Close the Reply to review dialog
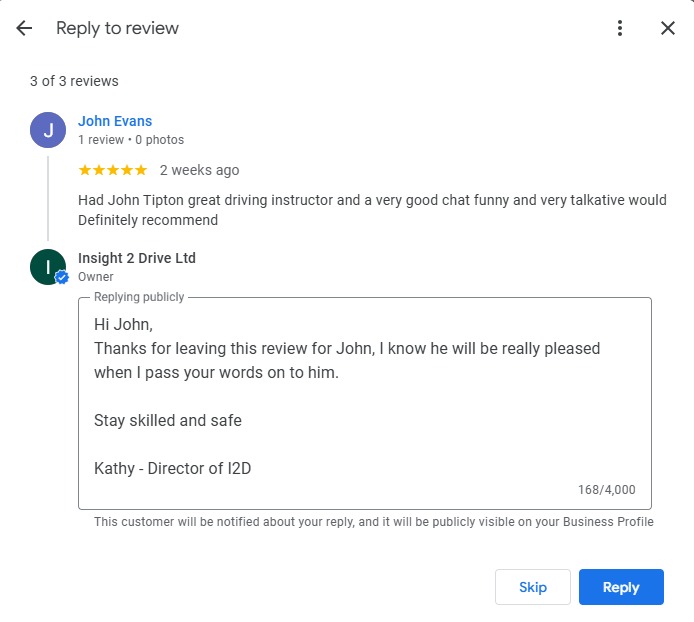This screenshot has width=694, height=622. (668, 28)
